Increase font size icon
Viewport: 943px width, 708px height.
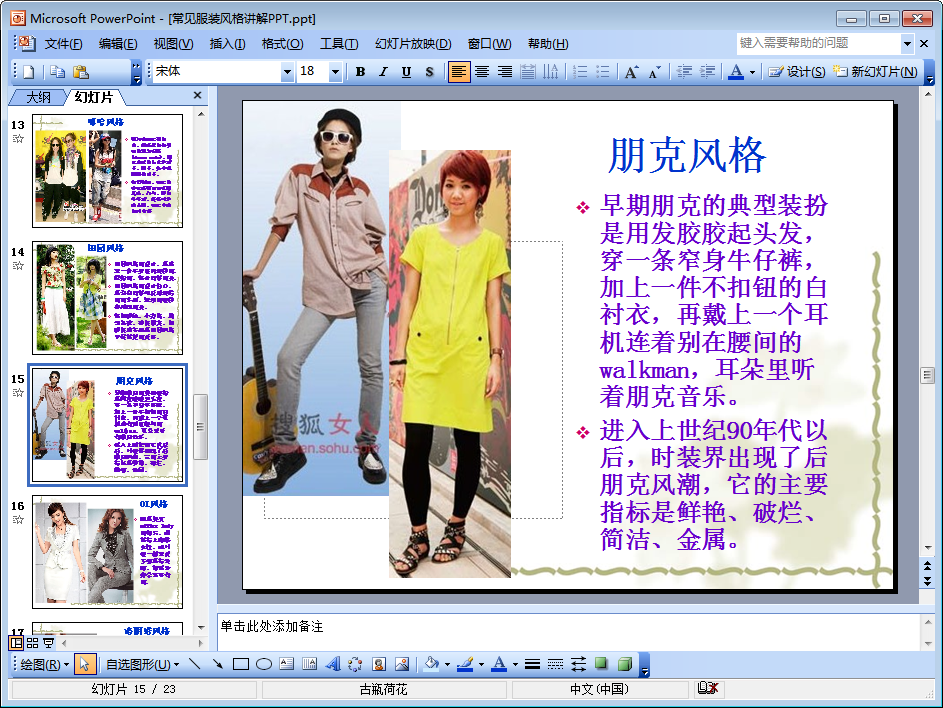coord(631,72)
